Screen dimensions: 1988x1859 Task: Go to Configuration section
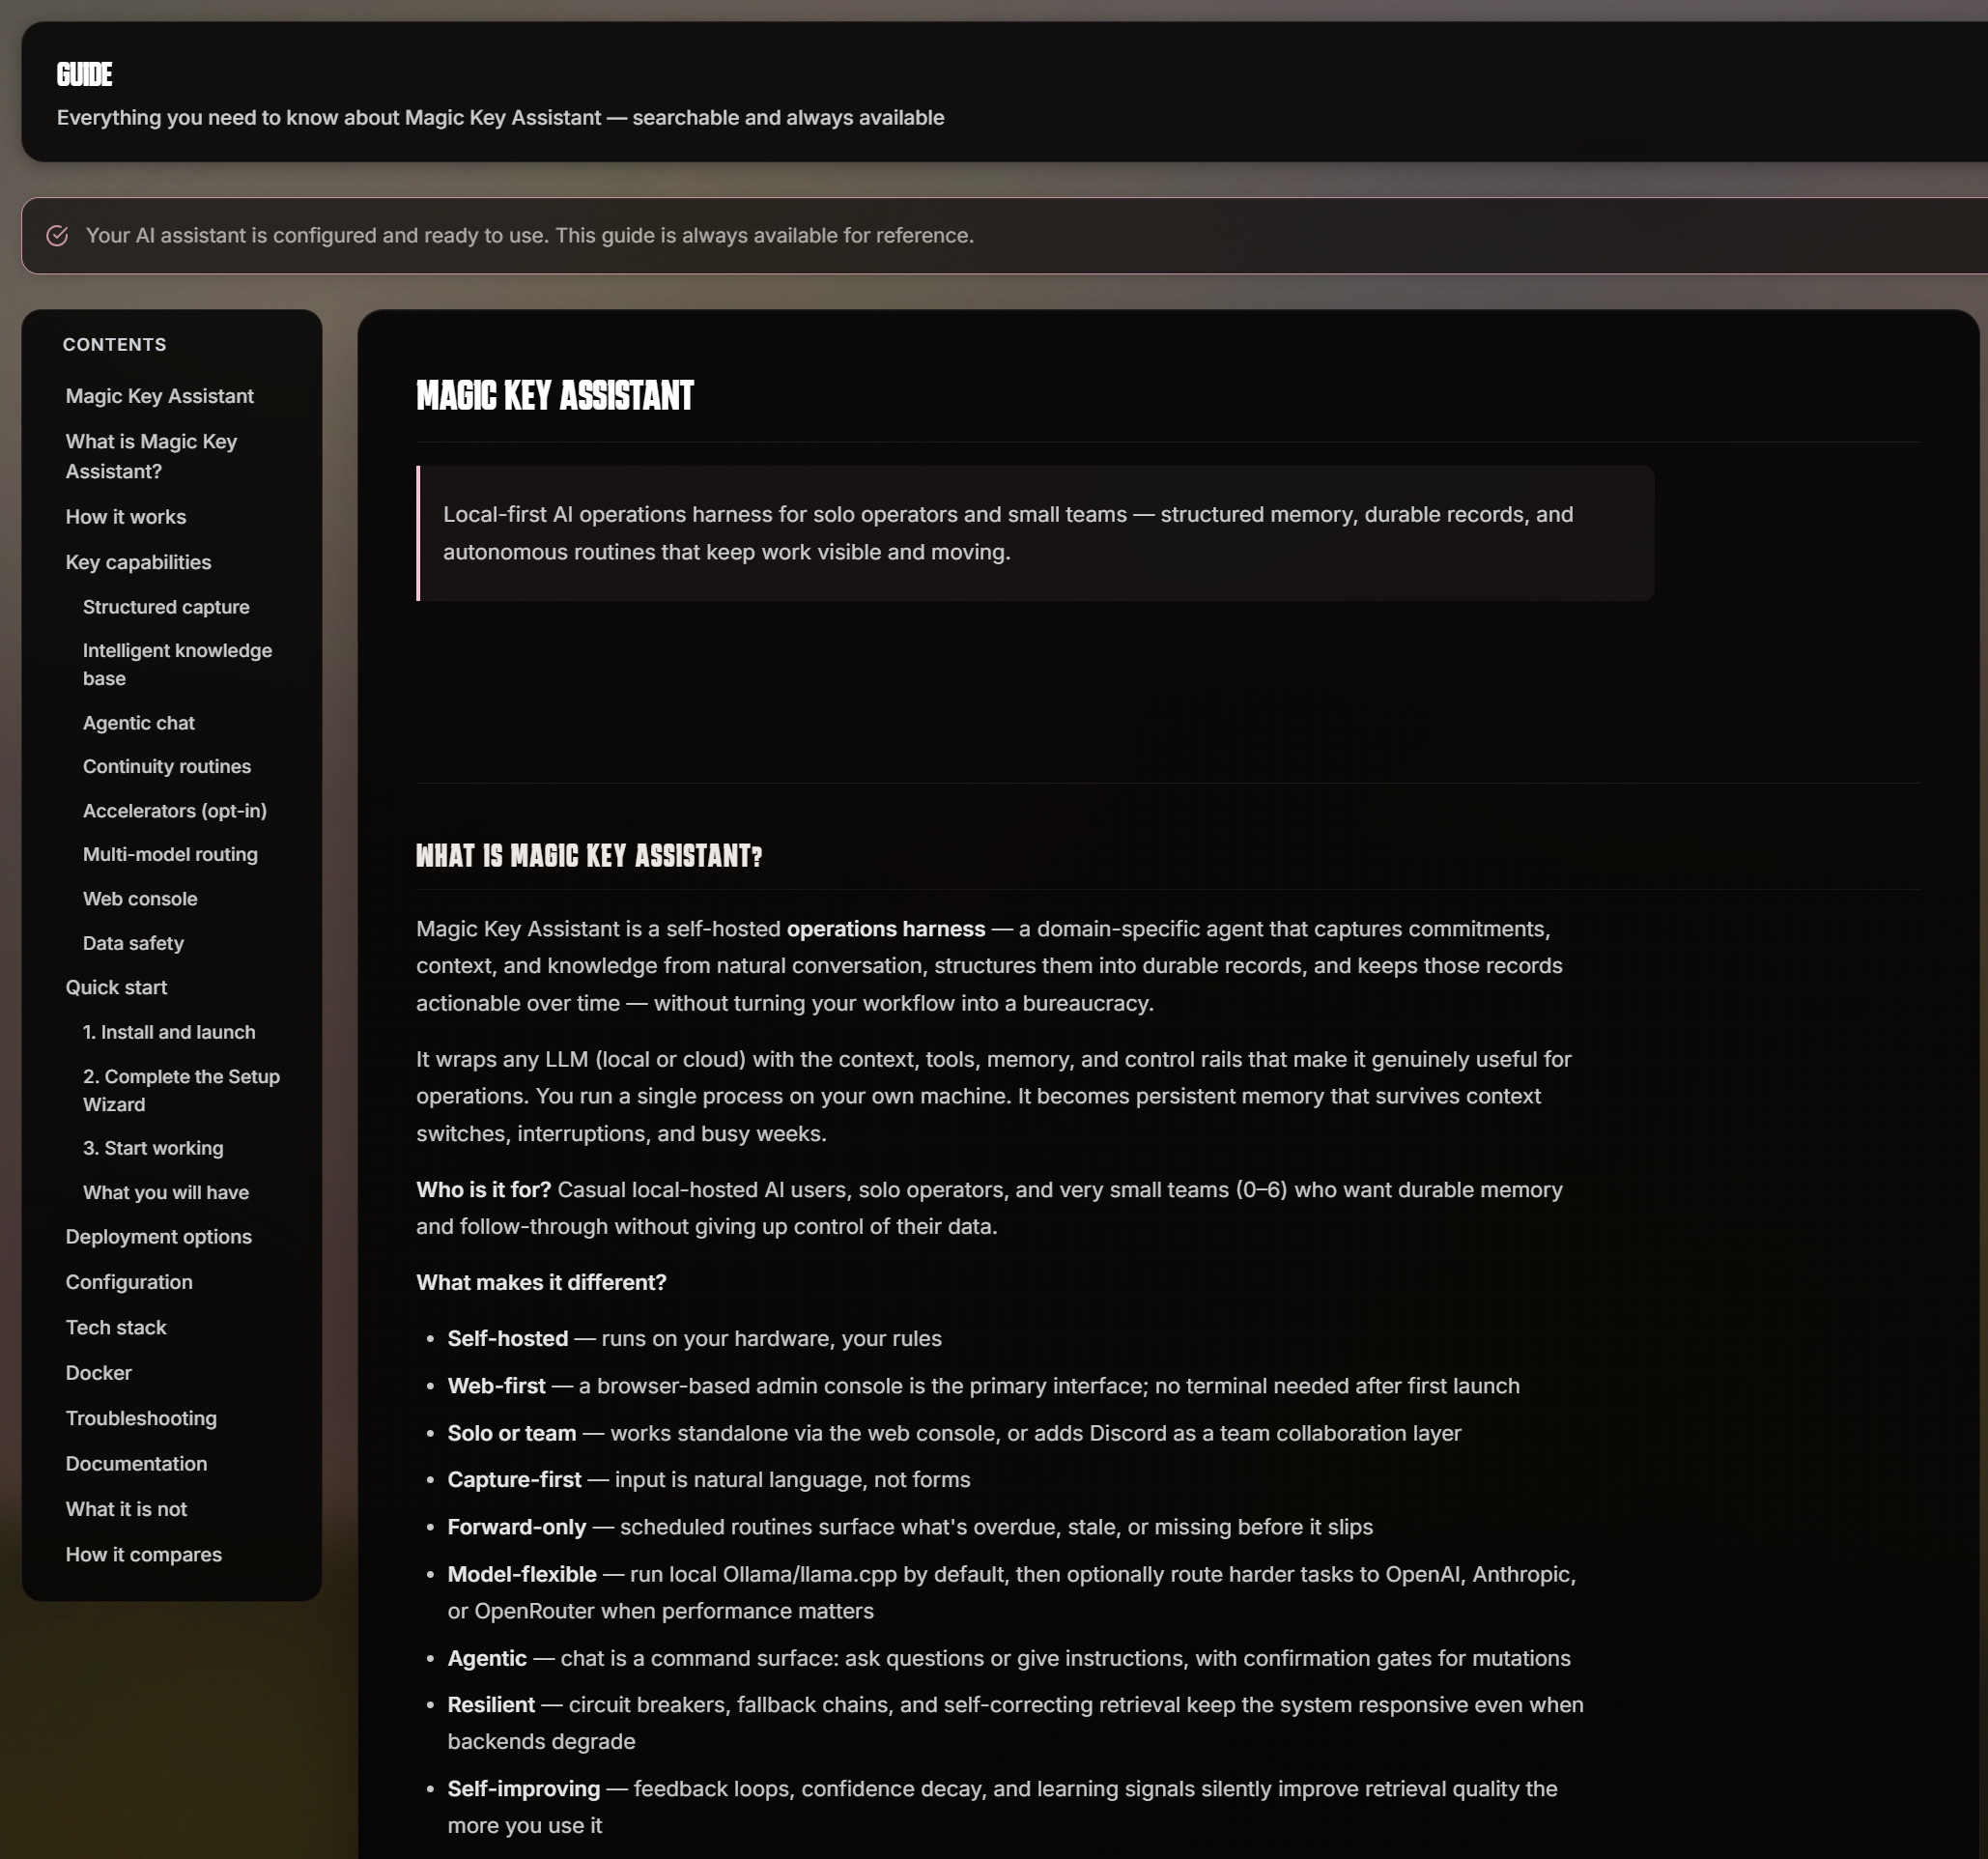click(129, 1282)
